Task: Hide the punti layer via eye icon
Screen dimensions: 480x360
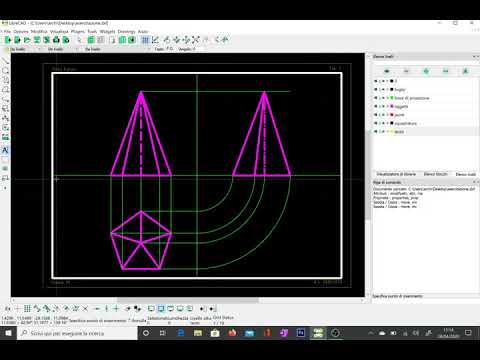Action: [x=376, y=115]
